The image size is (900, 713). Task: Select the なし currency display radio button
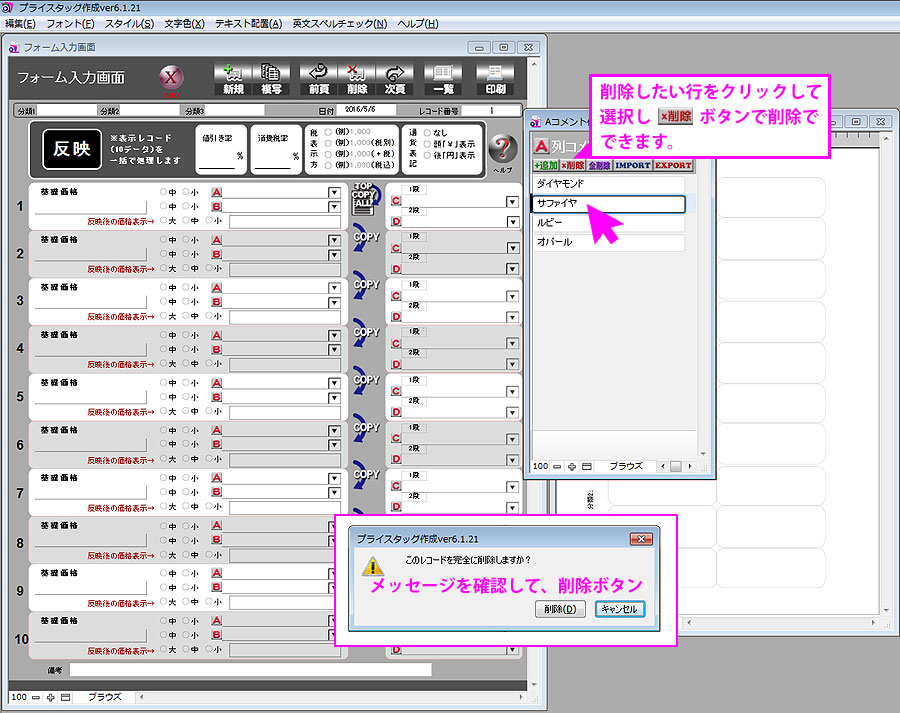click(x=427, y=131)
